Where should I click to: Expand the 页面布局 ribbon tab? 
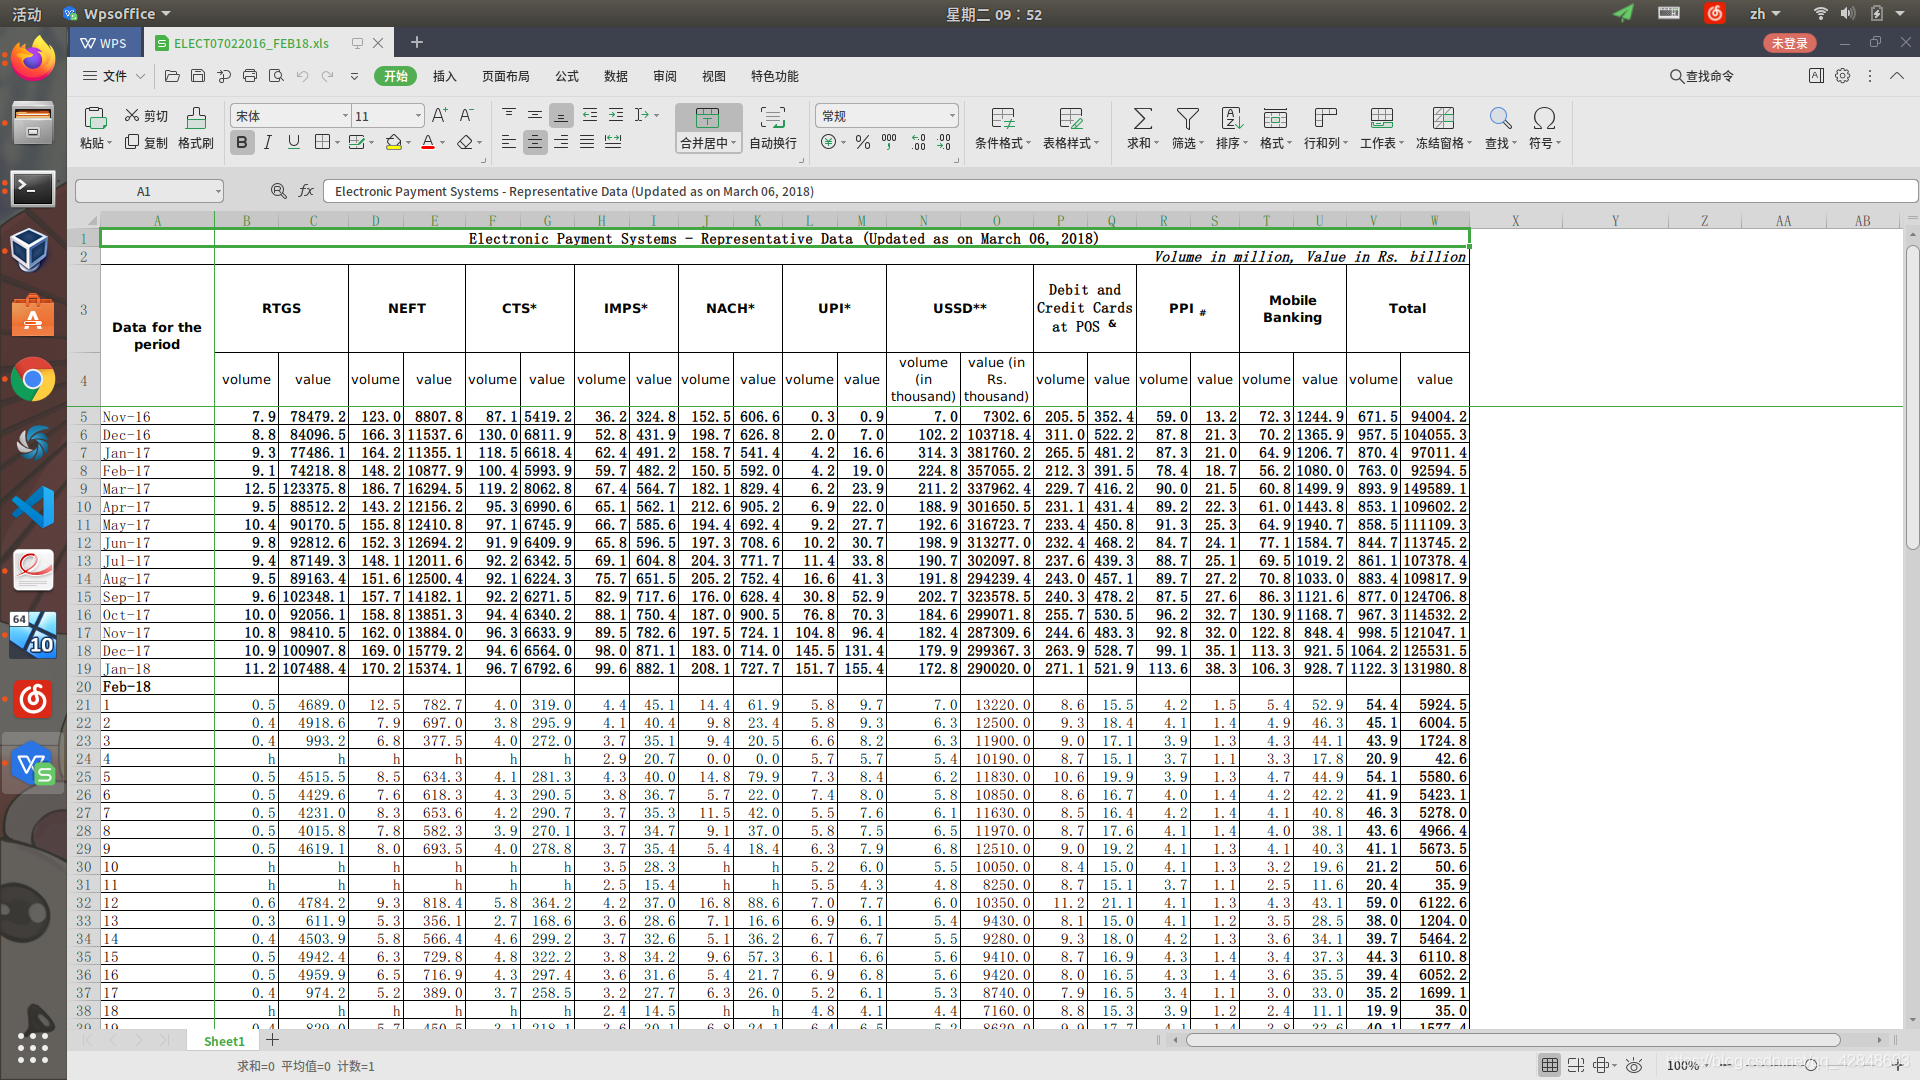coord(505,75)
